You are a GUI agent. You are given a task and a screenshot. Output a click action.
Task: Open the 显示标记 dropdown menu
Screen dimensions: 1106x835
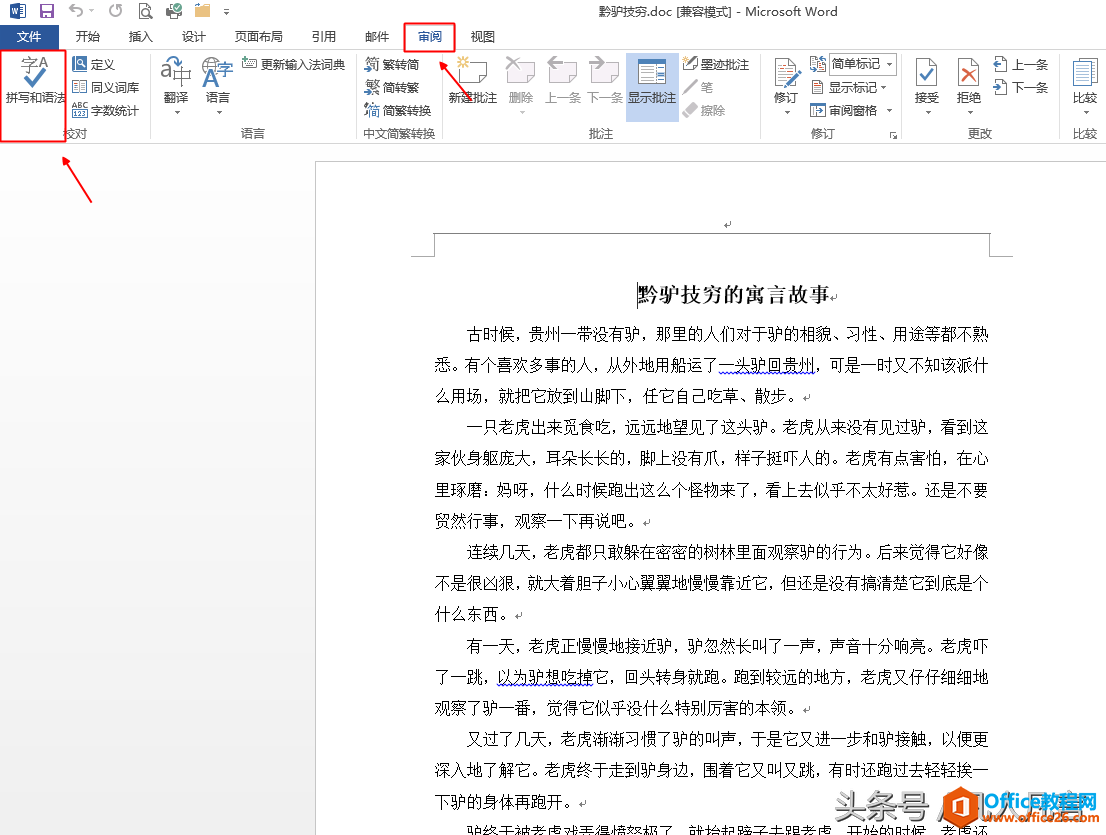[848, 87]
